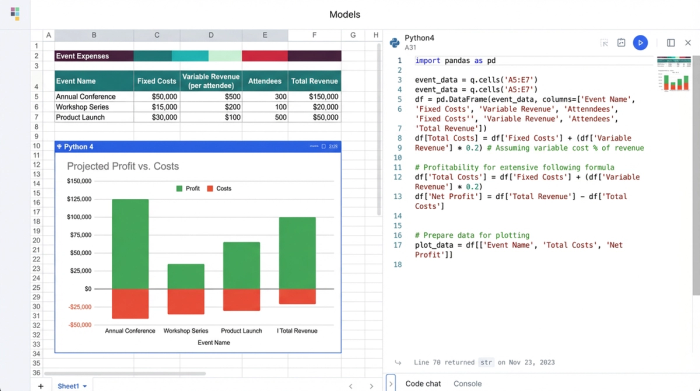This screenshot has width=700, height=391.
Task: Toggle the Profit legend entry
Action: coord(188,188)
